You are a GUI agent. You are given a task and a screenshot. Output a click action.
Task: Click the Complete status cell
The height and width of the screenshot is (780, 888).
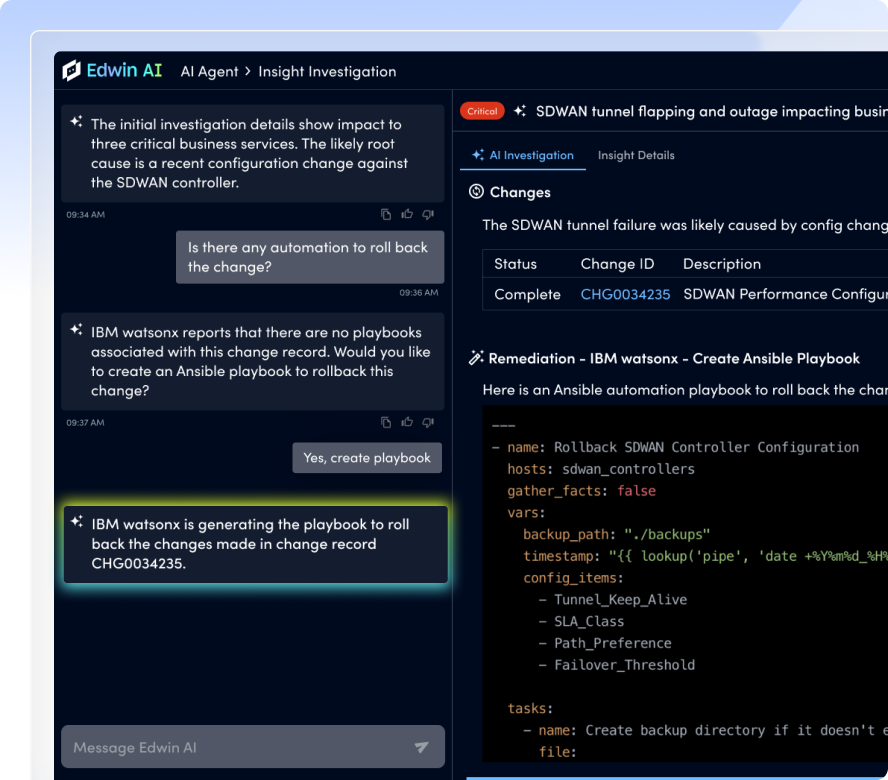pyautogui.click(x=527, y=295)
